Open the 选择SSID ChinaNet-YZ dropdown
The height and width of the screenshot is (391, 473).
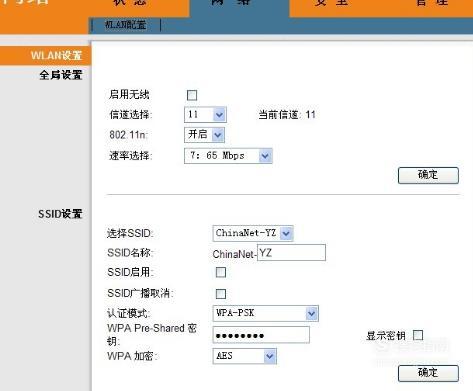coord(253,233)
